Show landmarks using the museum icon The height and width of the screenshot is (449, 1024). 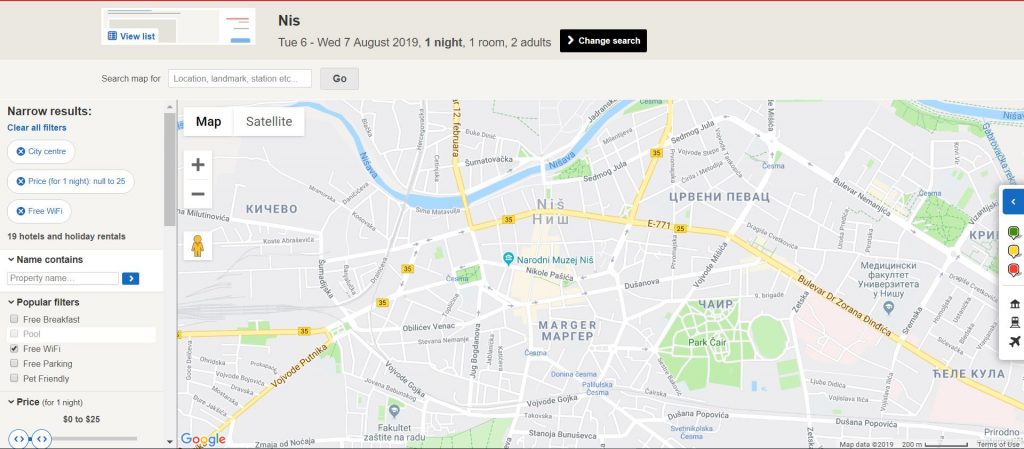click(1015, 304)
